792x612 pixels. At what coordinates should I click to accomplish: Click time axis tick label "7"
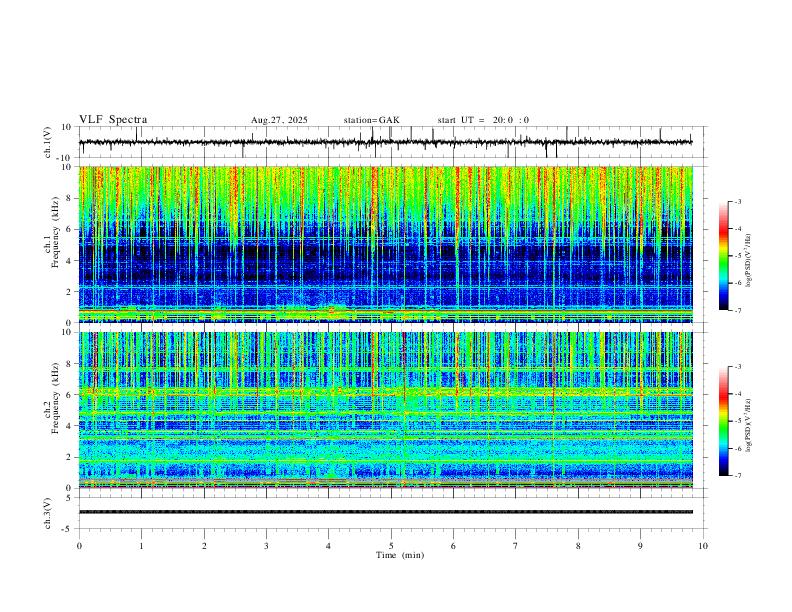pos(516,546)
